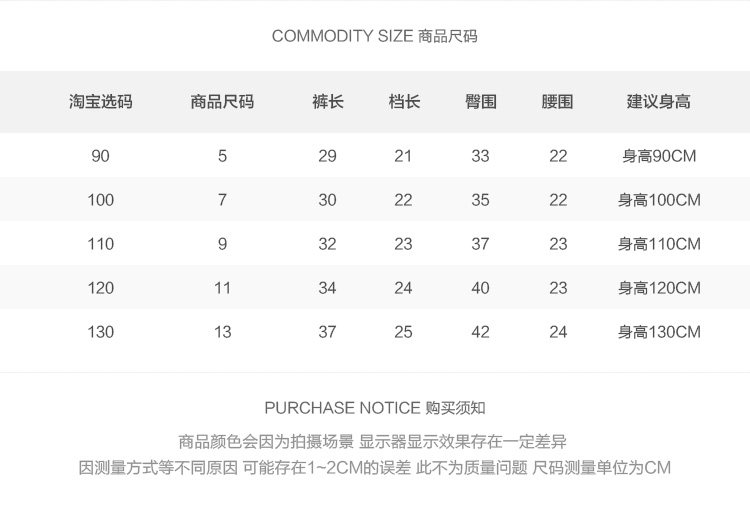Click the 建议身高 column header
Image resolution: width=750 pixels, height=509 pixels.
click(x=658, y=101)
